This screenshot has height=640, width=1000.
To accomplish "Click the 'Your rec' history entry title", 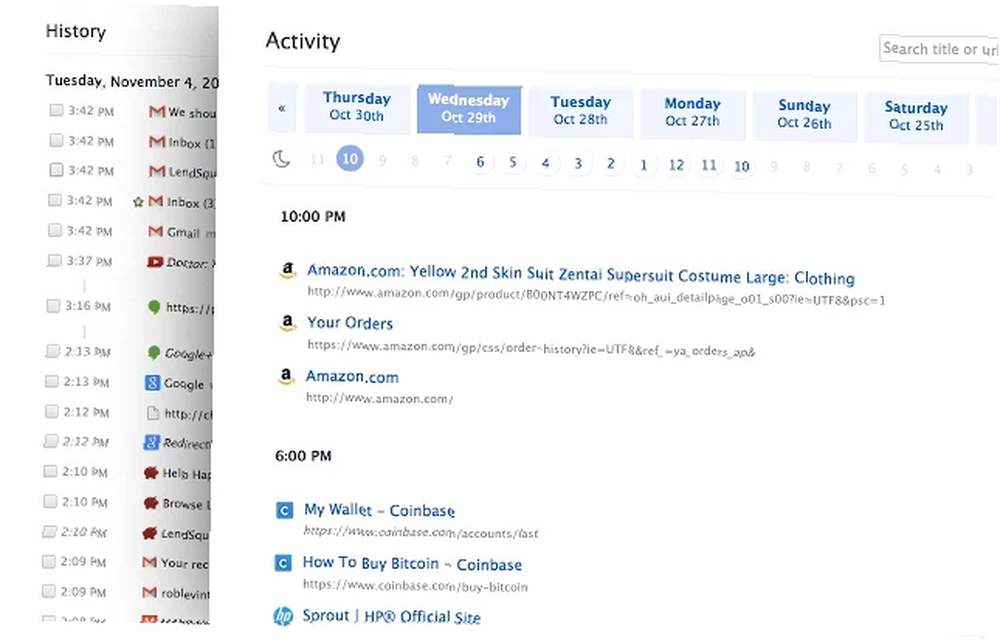I will (x=184, y=564).
